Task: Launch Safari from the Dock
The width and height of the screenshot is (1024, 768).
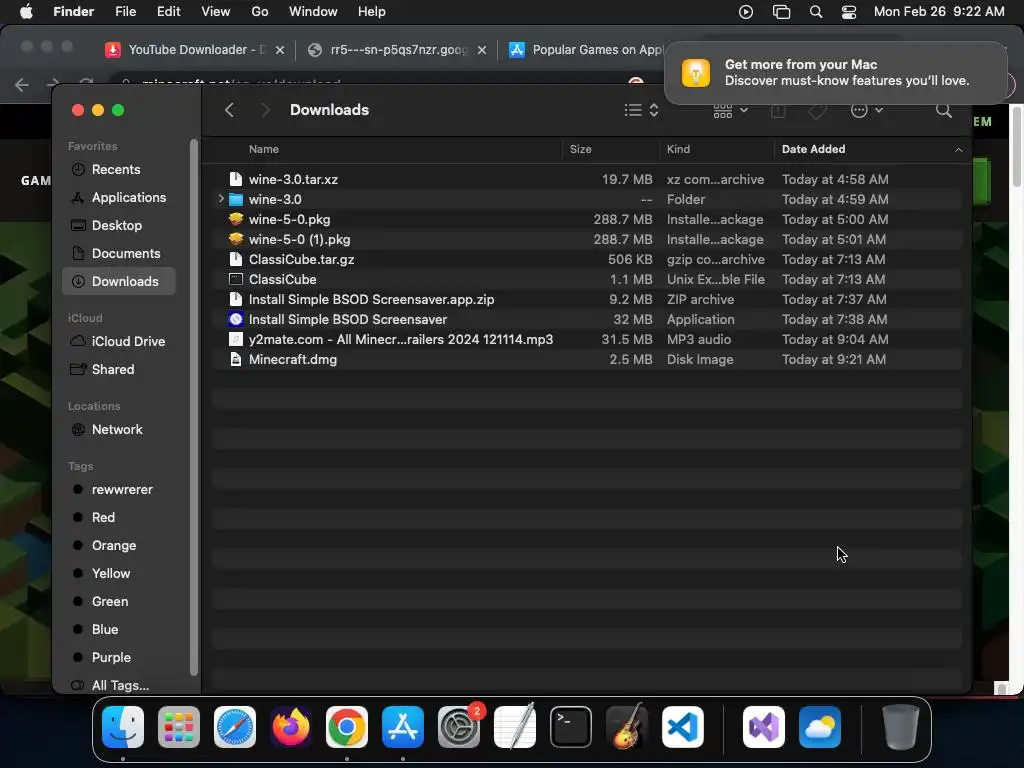Action: pyautogui.click(x=235, y=727)
